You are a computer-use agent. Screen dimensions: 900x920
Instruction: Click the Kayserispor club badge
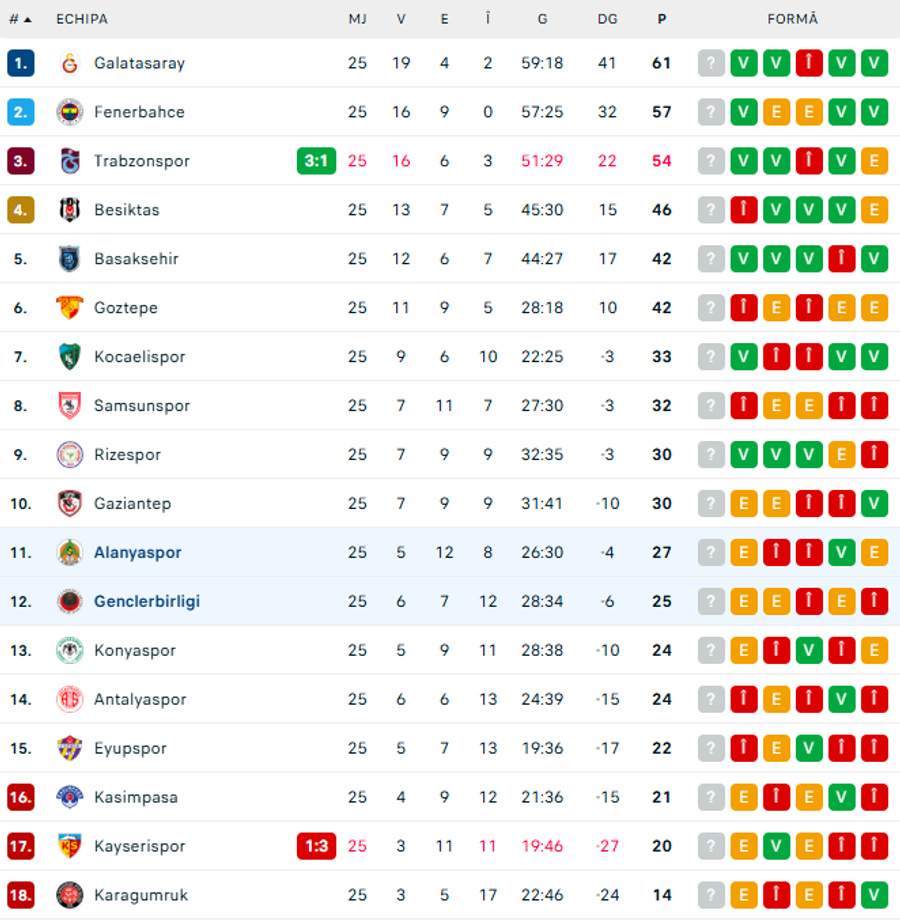pyautogui.click(x=69, y=846)
